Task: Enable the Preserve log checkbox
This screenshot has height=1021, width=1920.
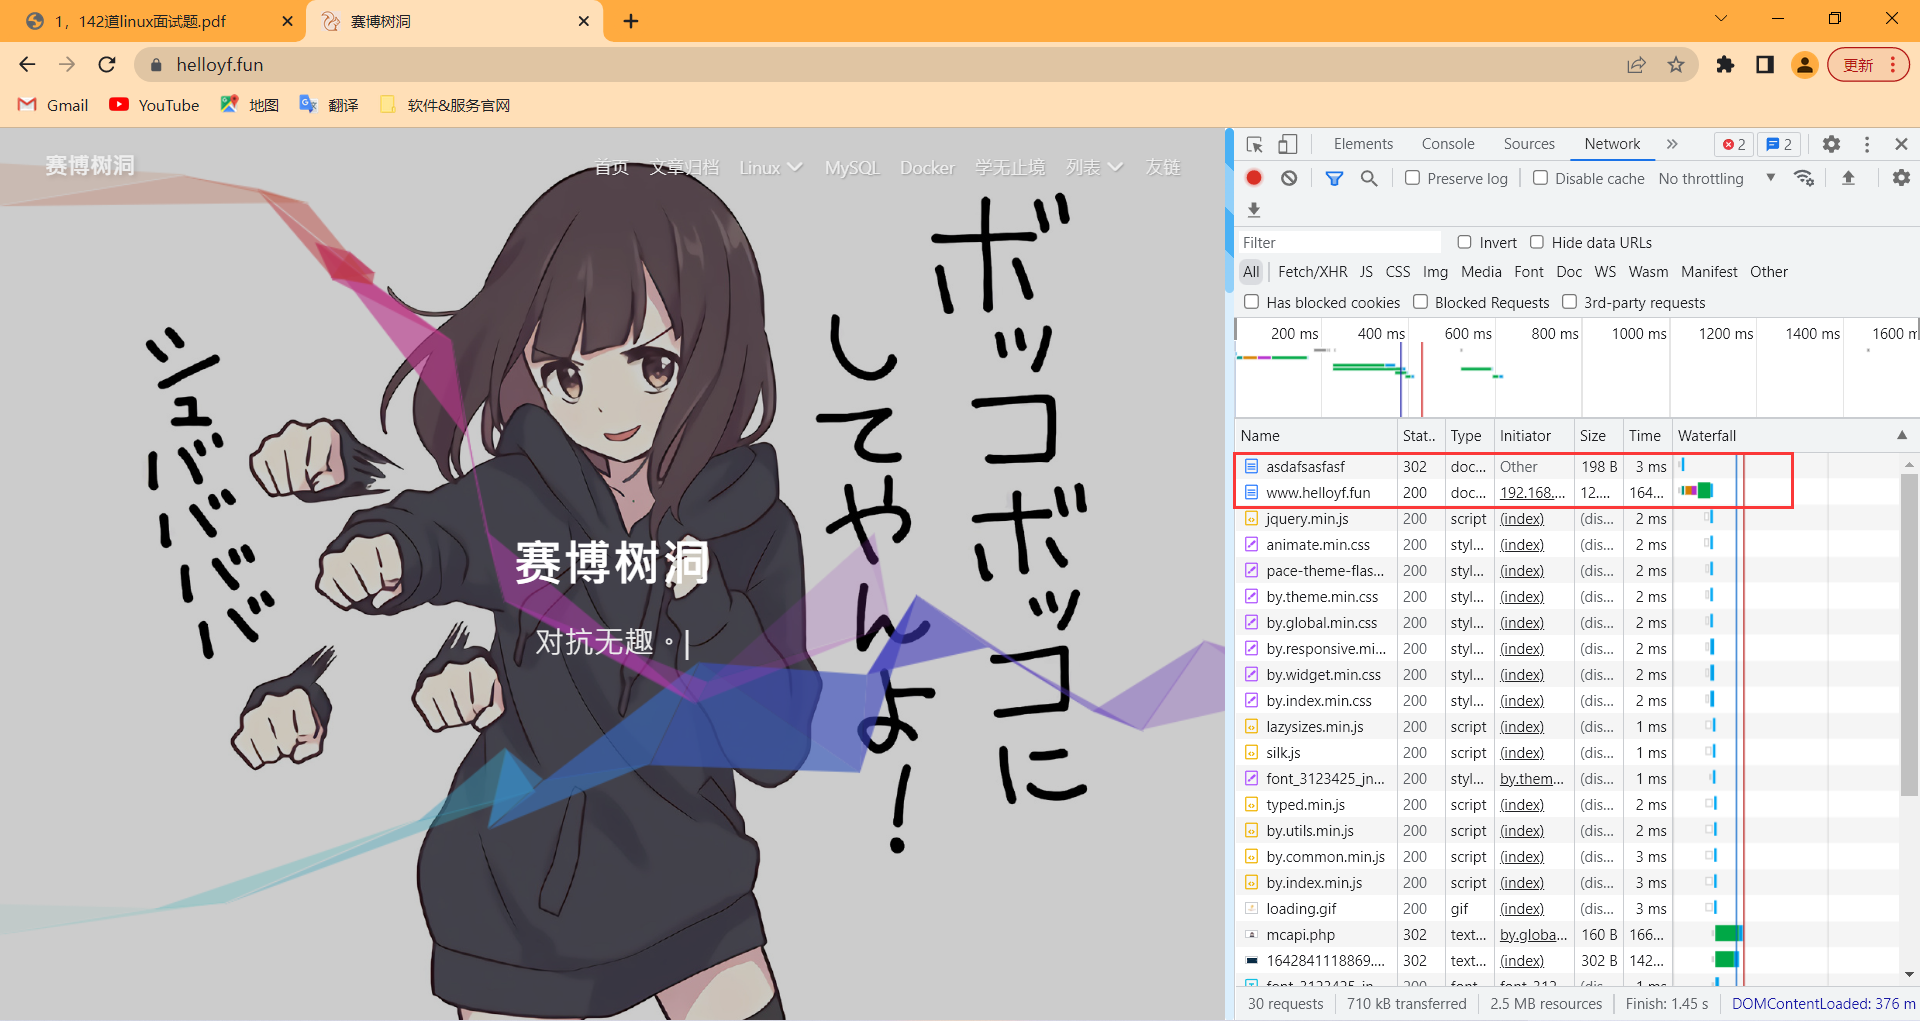Action: point(1412,178)
